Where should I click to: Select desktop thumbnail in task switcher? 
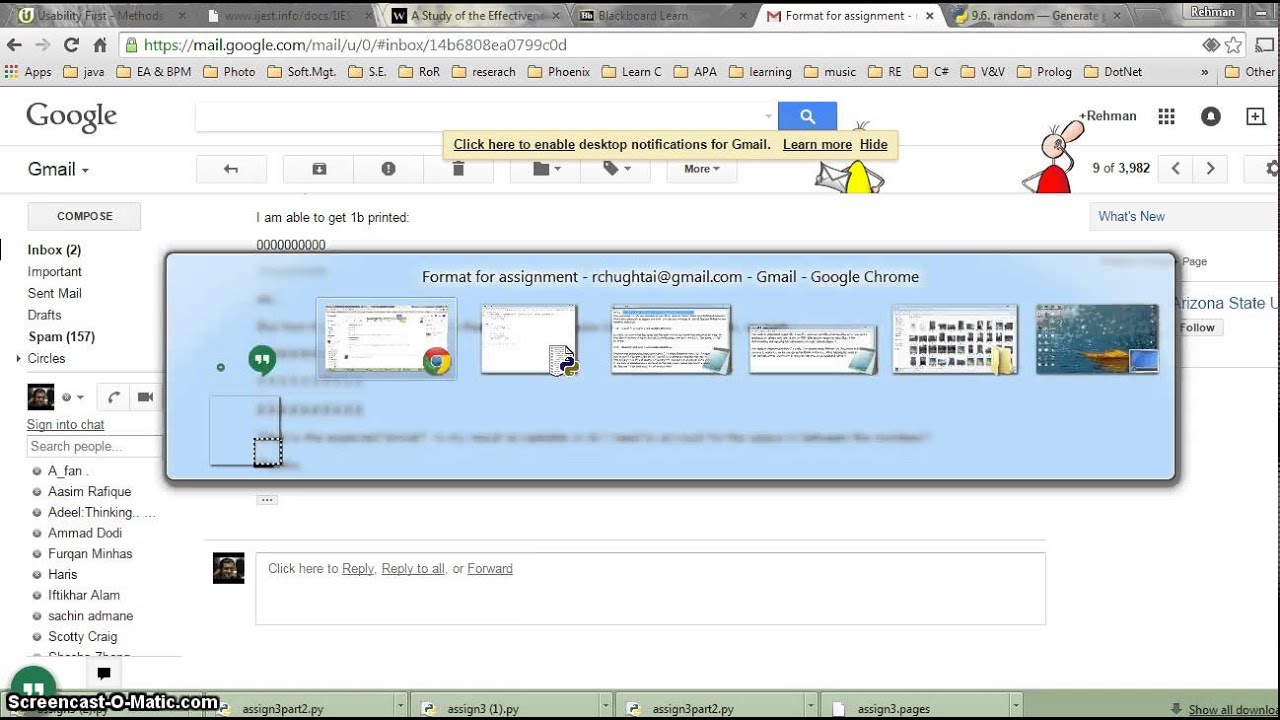click(1097, 340)
